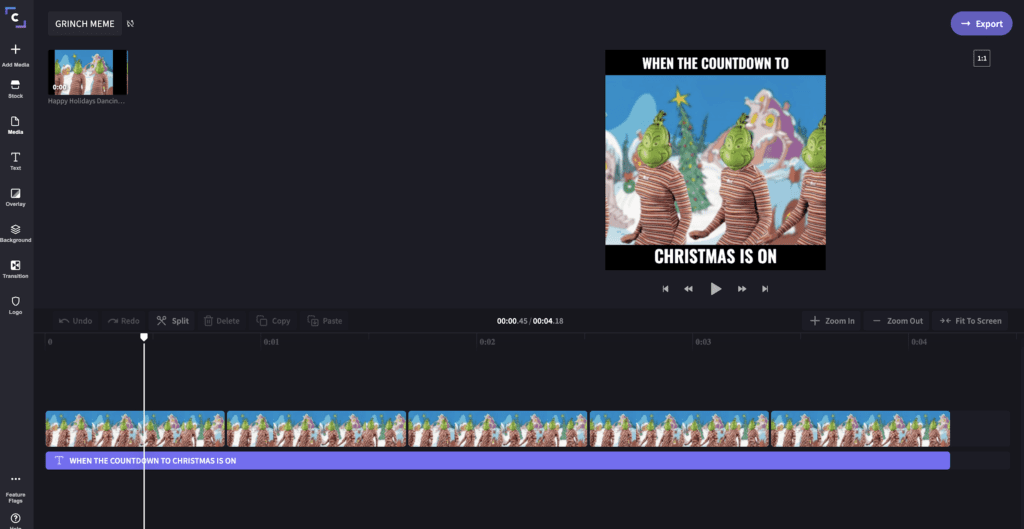Click the video preview canvas

(x=716, y=160)
